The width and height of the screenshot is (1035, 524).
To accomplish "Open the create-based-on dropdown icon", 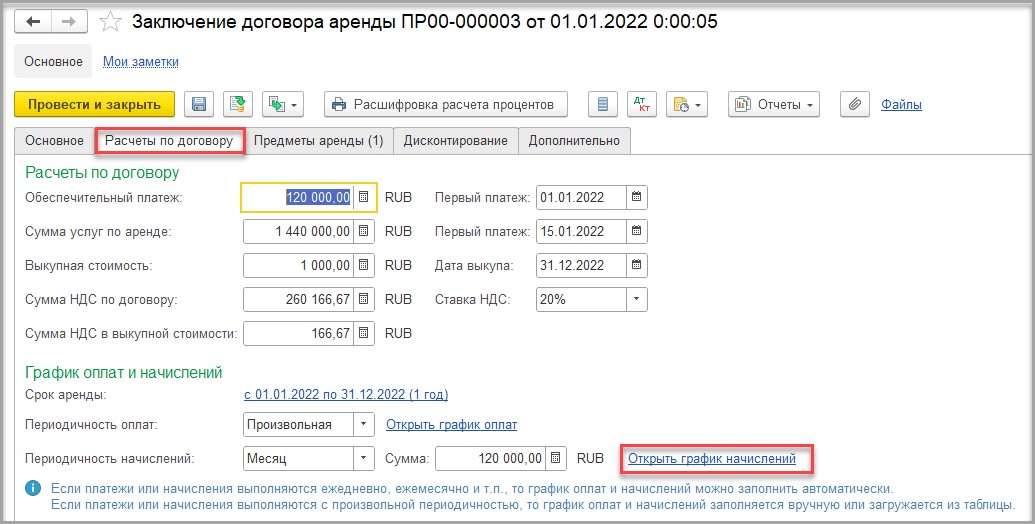I will pos(283,104).
